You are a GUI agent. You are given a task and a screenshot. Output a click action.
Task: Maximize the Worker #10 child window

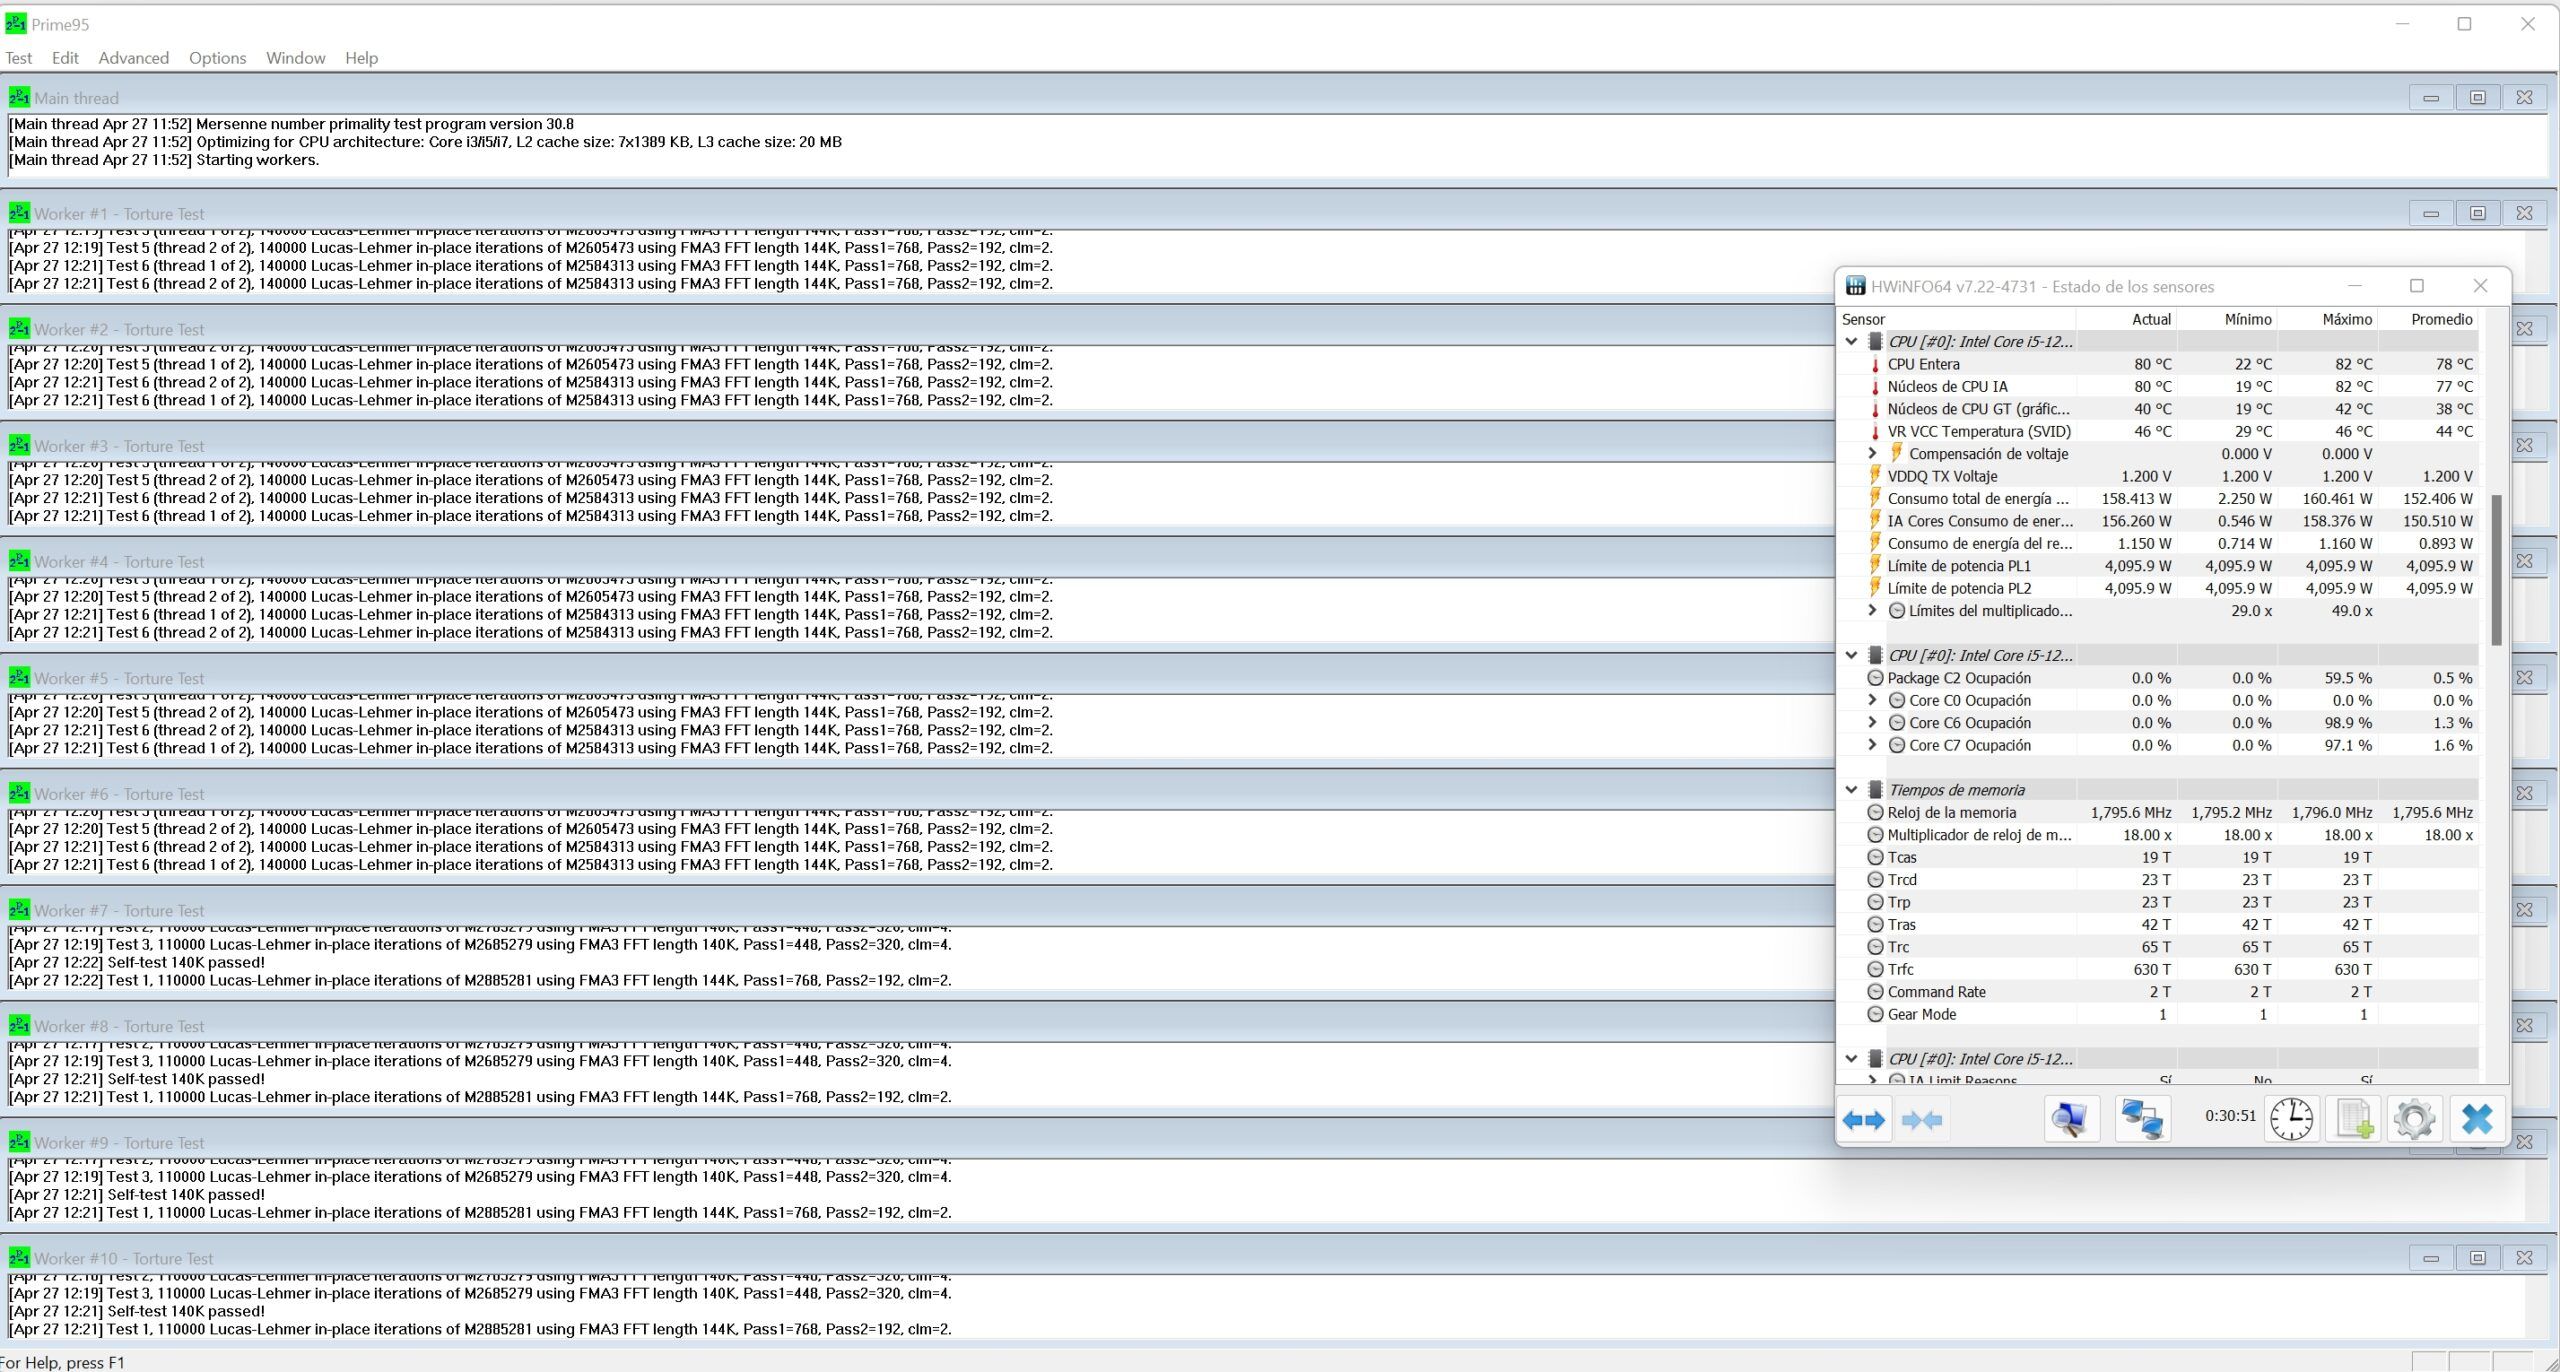point(2477,1258)
